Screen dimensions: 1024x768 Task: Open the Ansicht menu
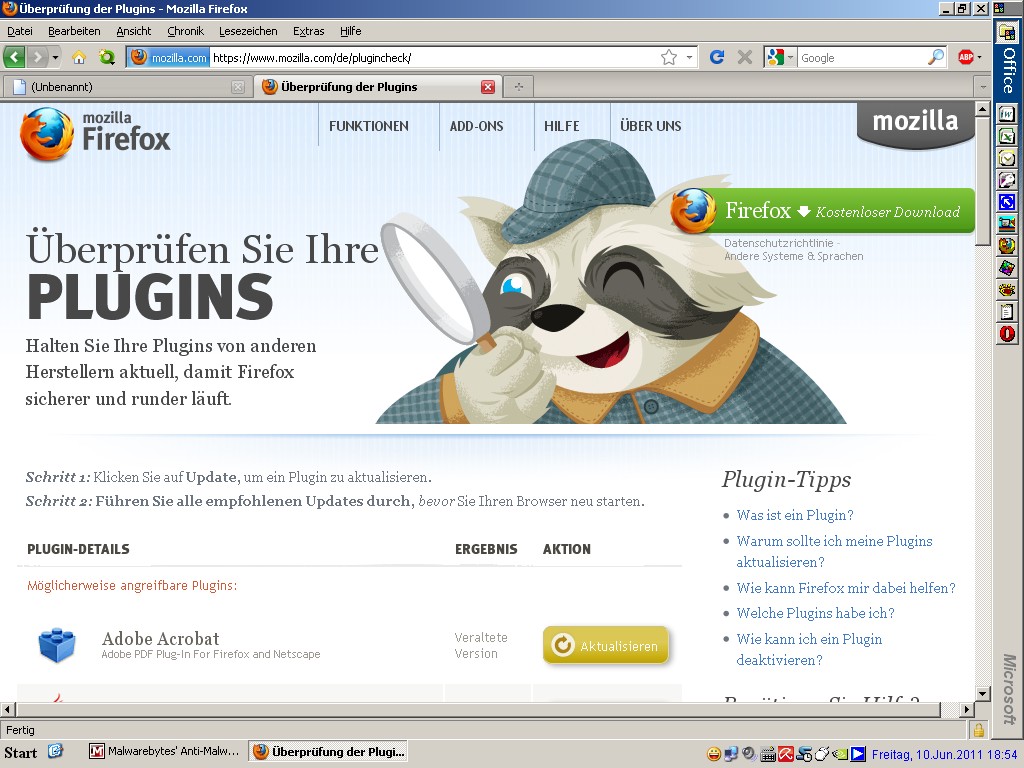click(133, 31)
